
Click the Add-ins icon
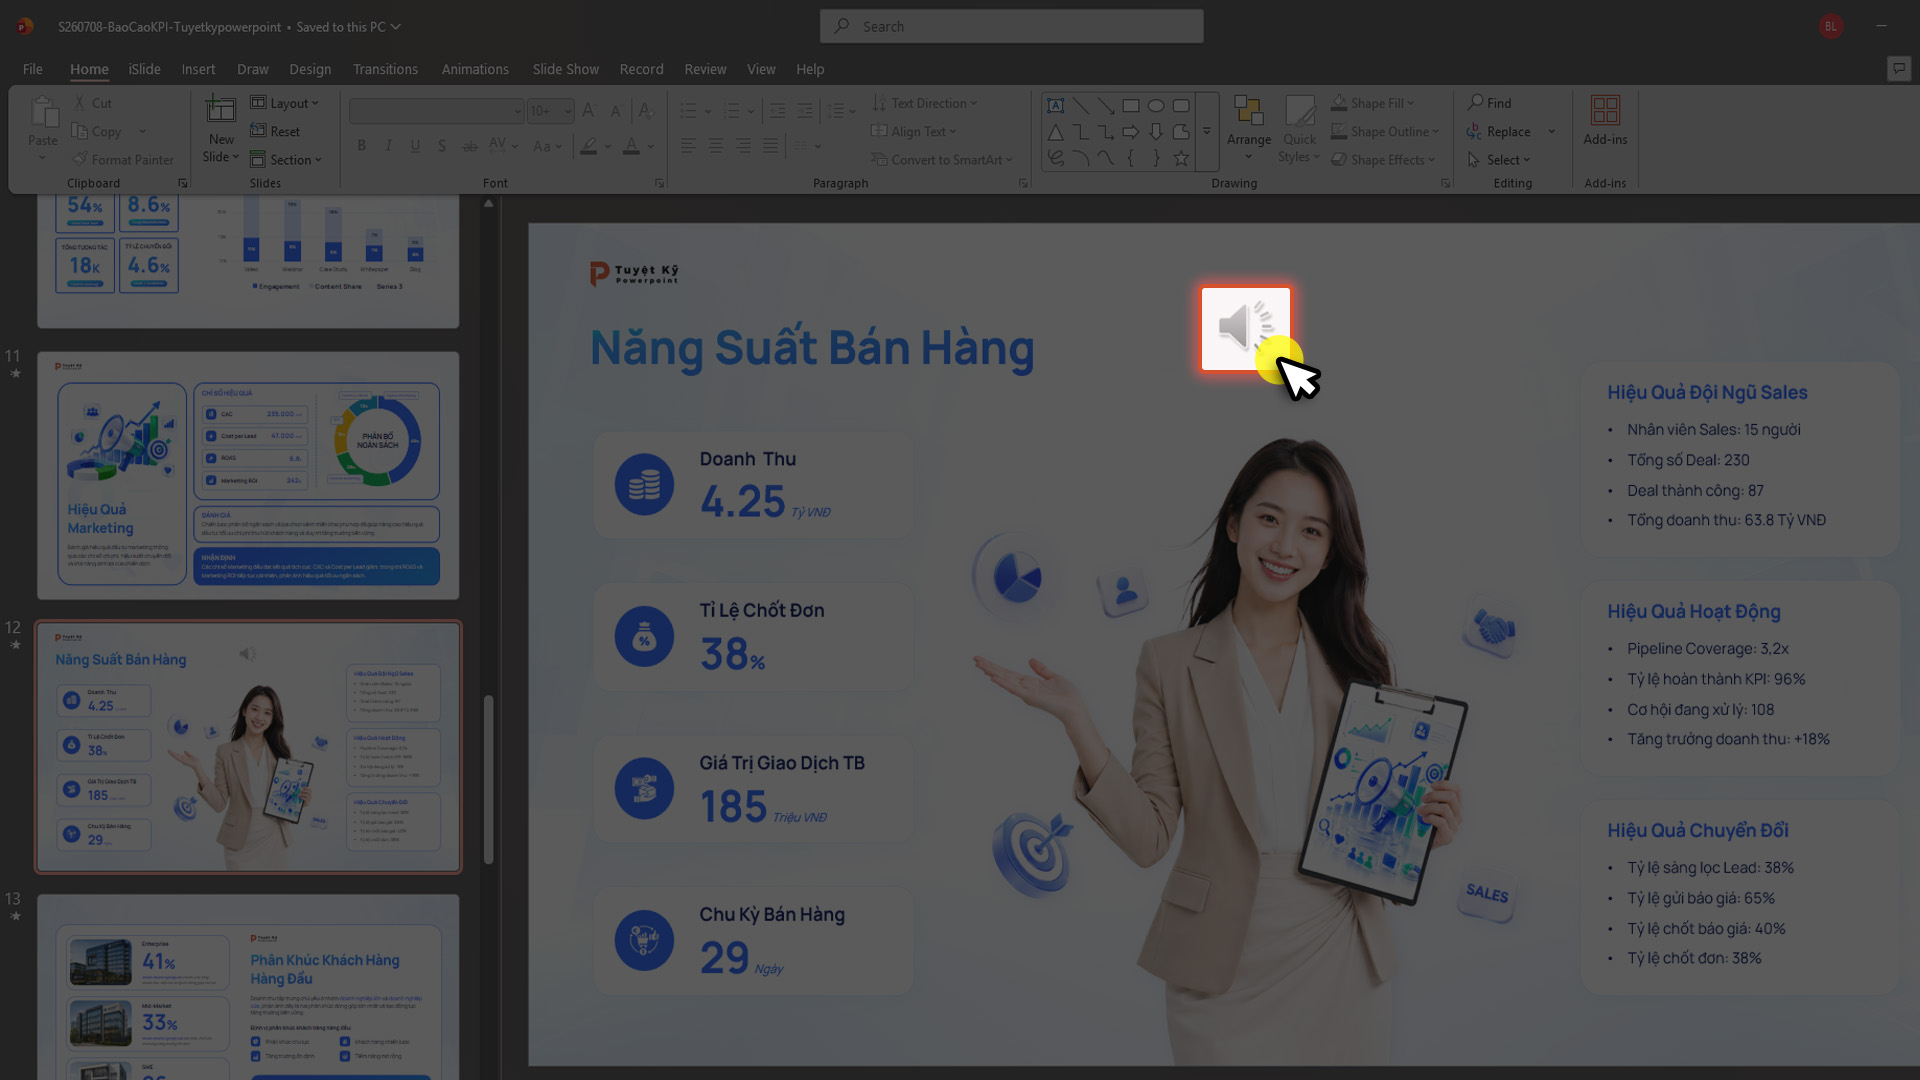pos(1605,110)
